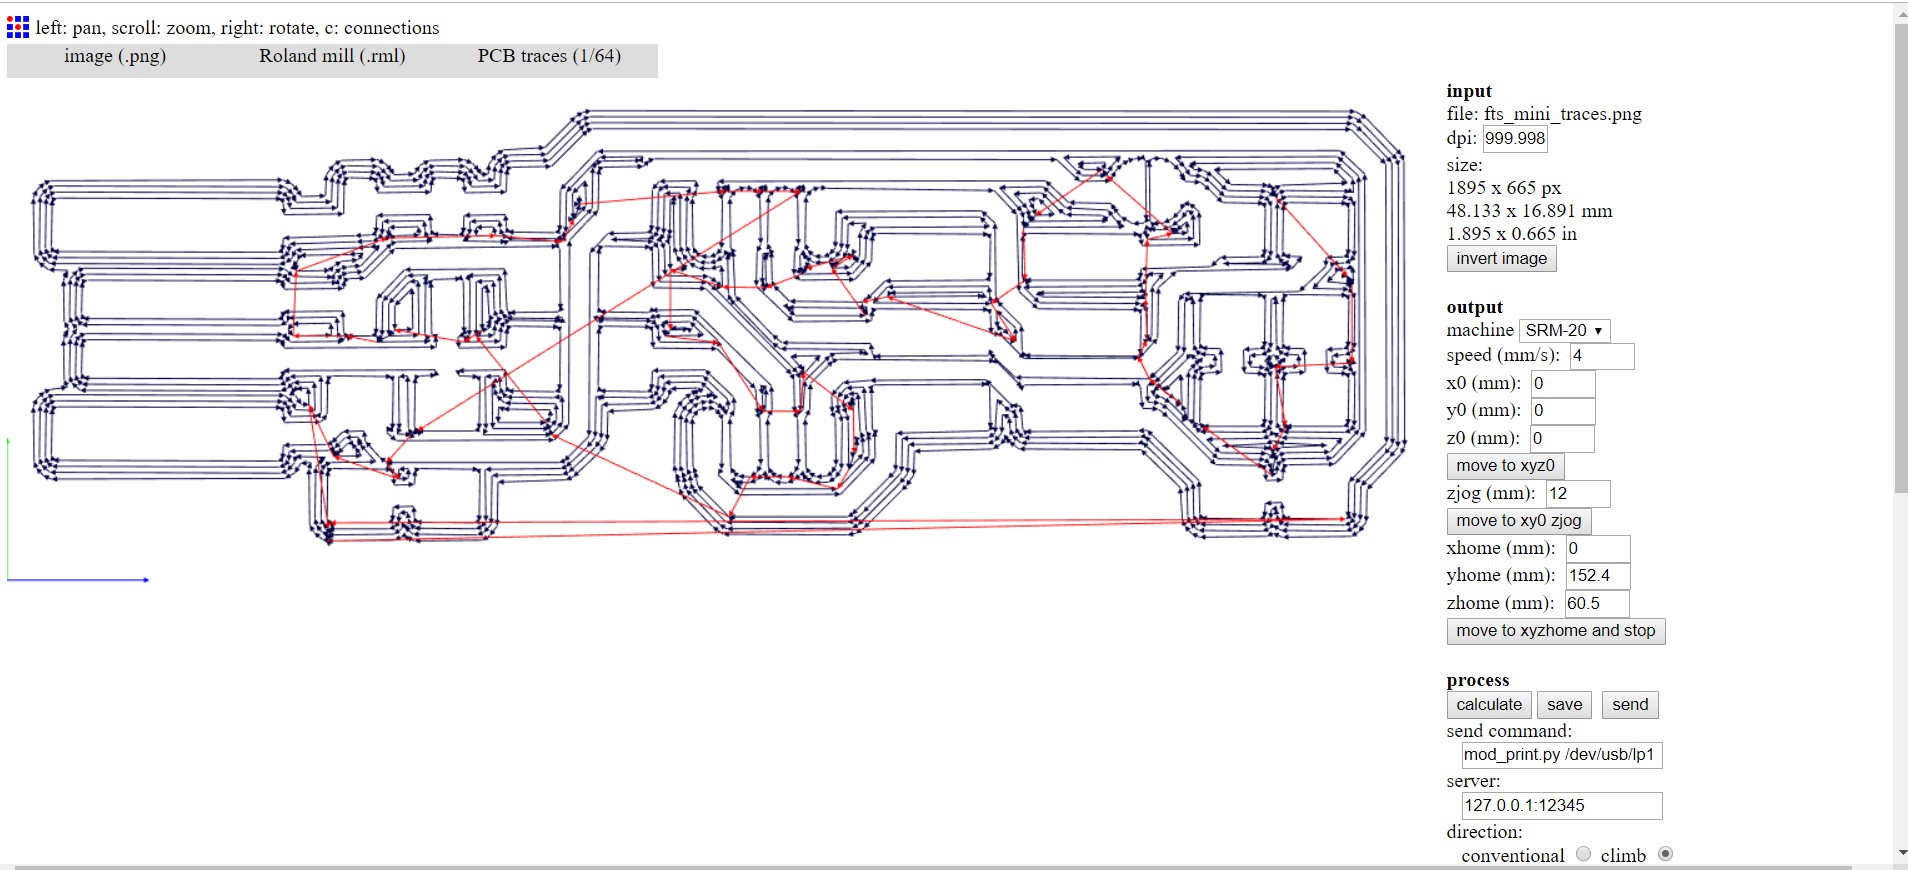The image size is (1908, 870).
Task: Click the send command input field
Action: click(x=1562, y=755)
